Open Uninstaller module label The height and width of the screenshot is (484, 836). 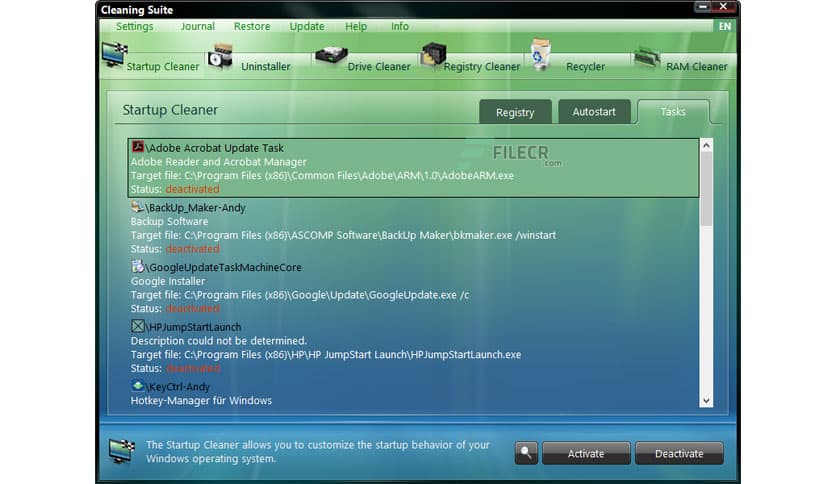pos(266,67)
